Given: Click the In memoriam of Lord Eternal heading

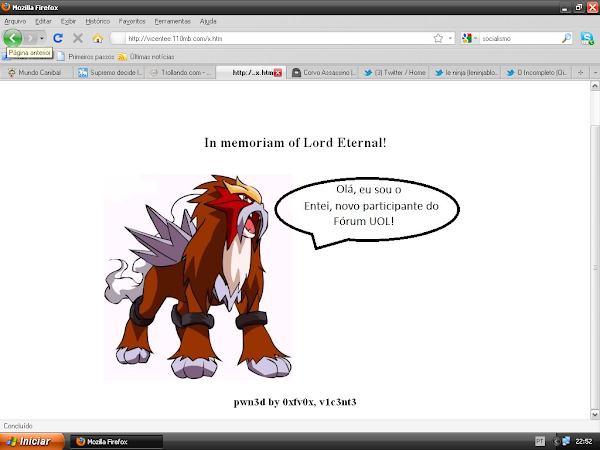Looking at the screenshot, I should pos(295,143).
